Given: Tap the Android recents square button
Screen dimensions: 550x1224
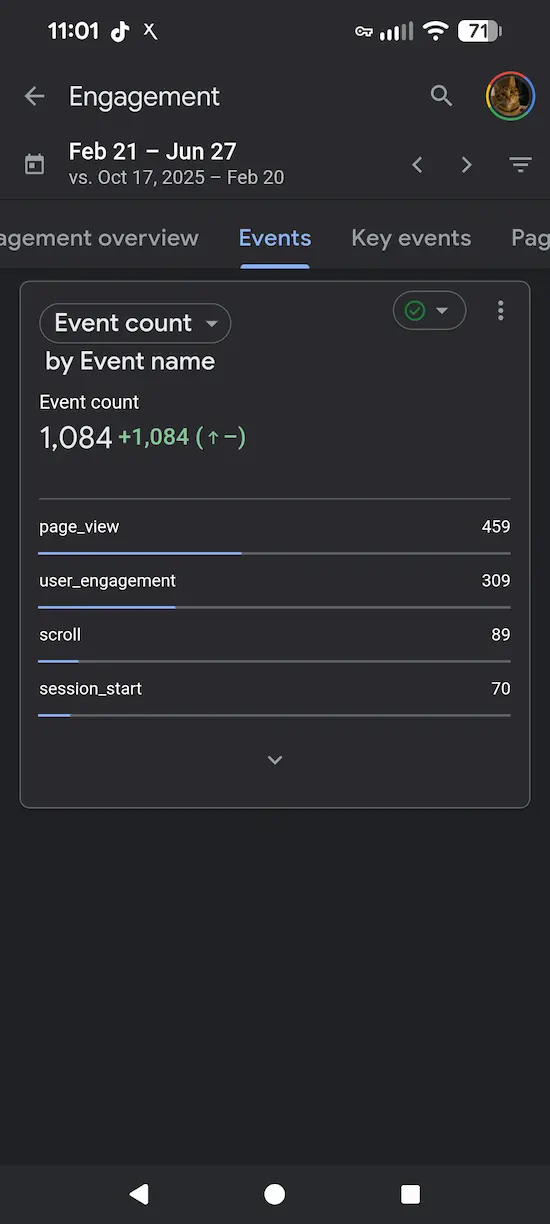Looking at the screenshot, I should (410, 1194).
